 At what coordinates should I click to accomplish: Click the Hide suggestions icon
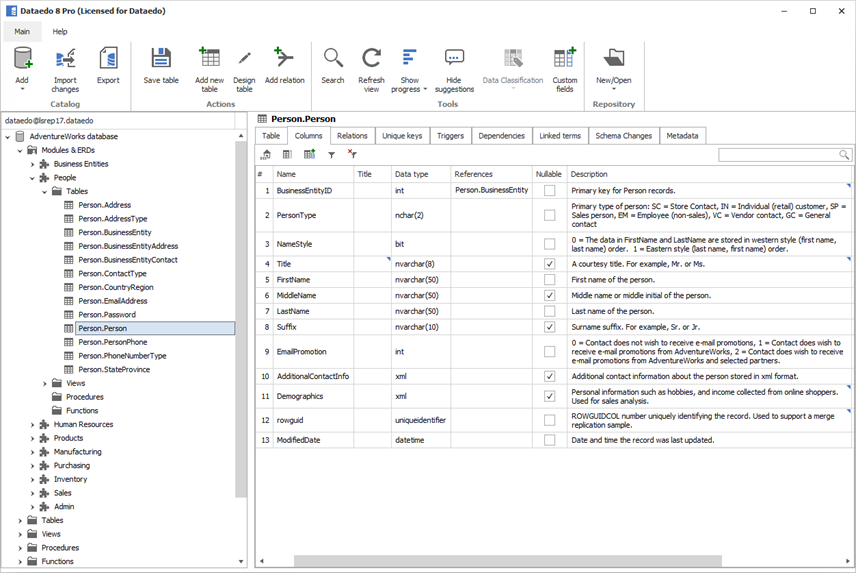coord(454,58)
